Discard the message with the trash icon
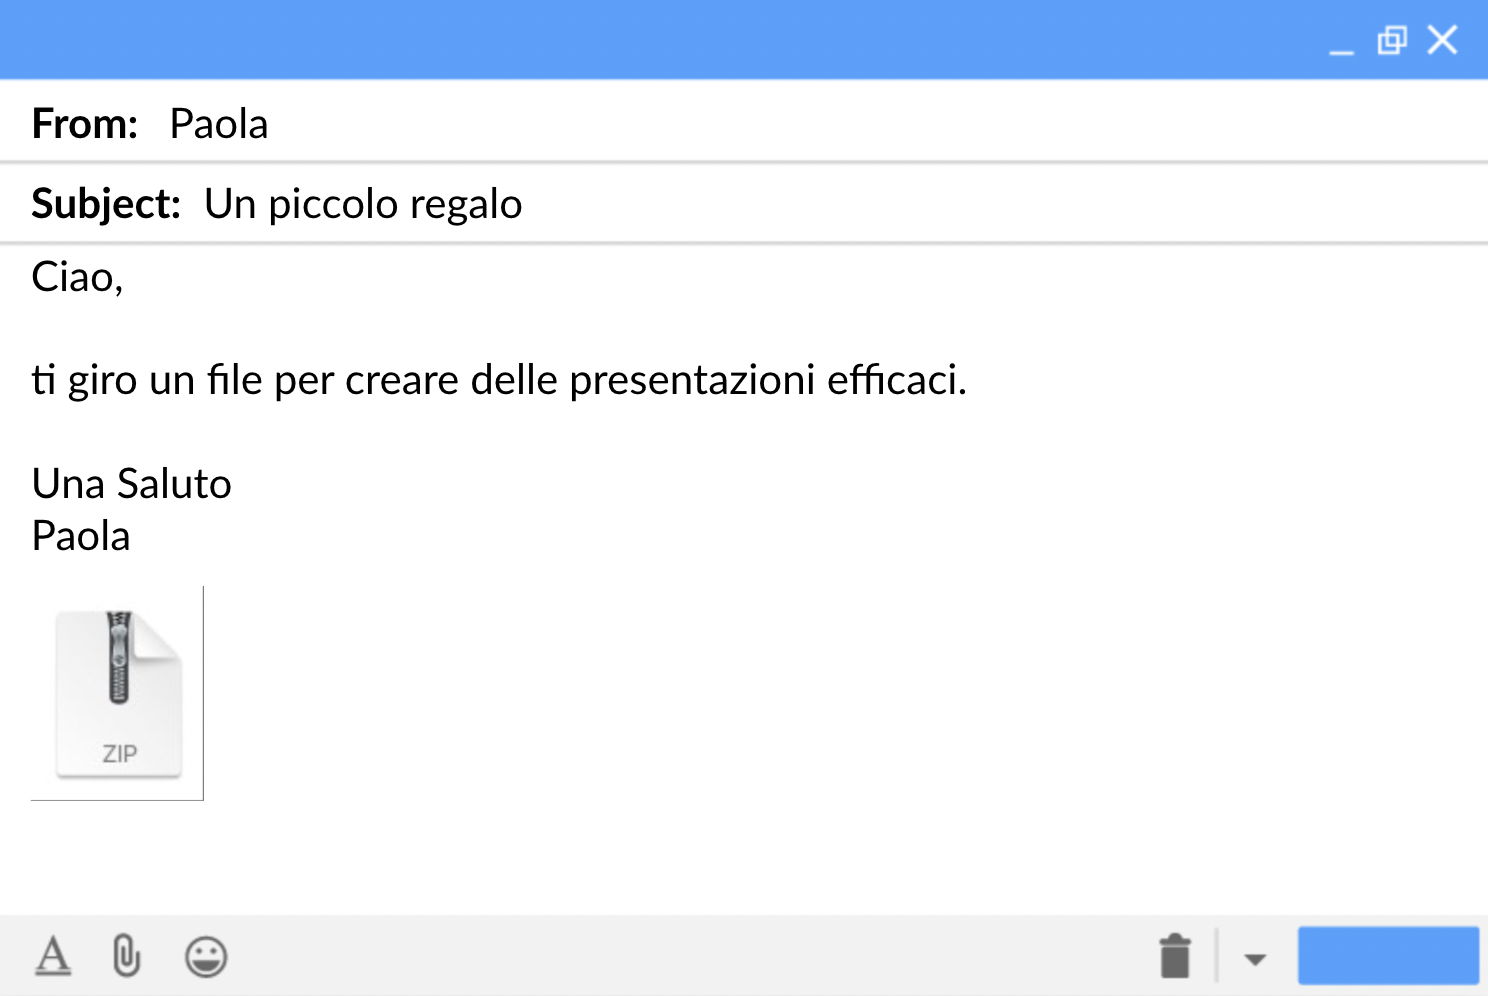Image resolution: width=1488 pixels, height=996 pixels. click(1175, 956)
